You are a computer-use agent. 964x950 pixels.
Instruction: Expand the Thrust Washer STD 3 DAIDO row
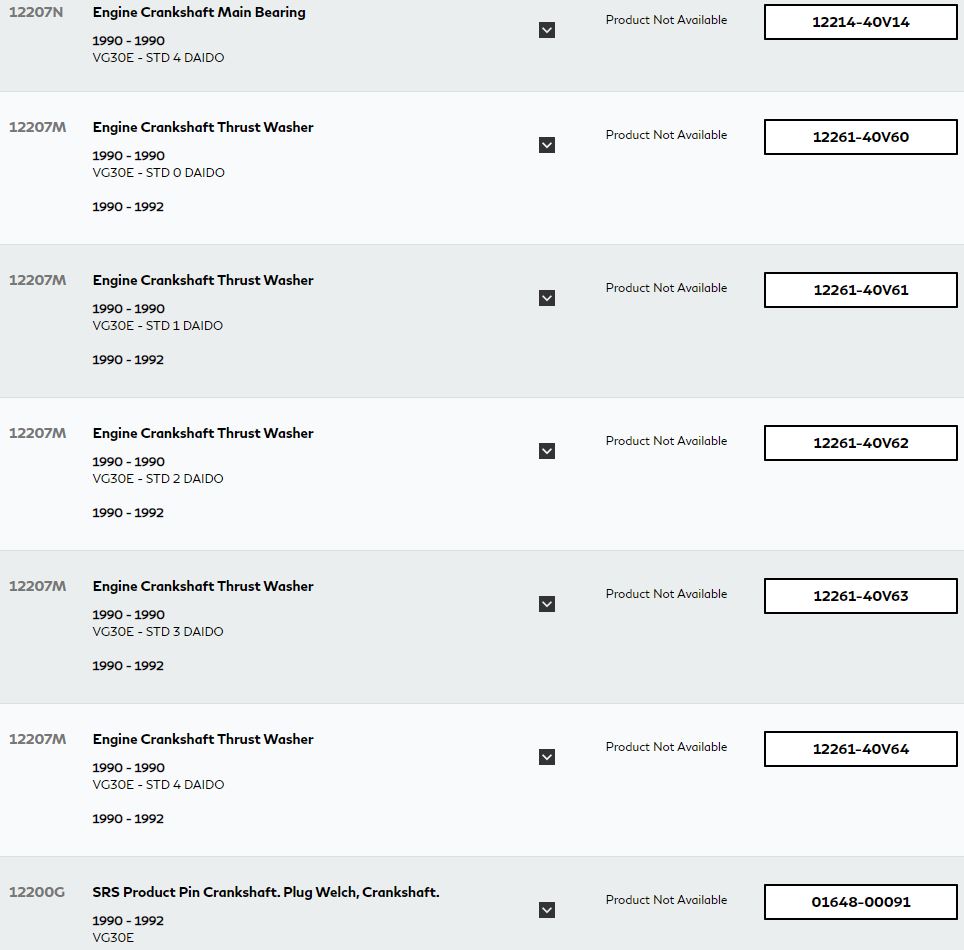pyautogui.click(x=547, y=604)
